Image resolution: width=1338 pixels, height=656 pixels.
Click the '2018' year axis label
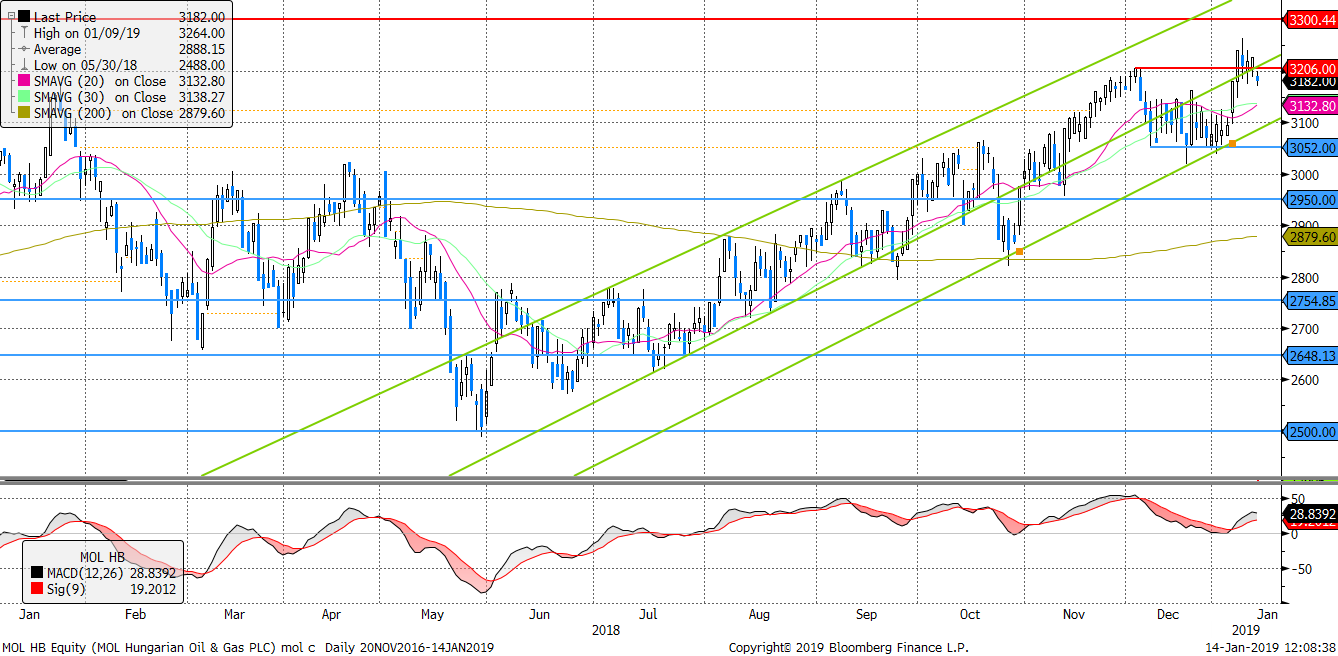[606, 630]
